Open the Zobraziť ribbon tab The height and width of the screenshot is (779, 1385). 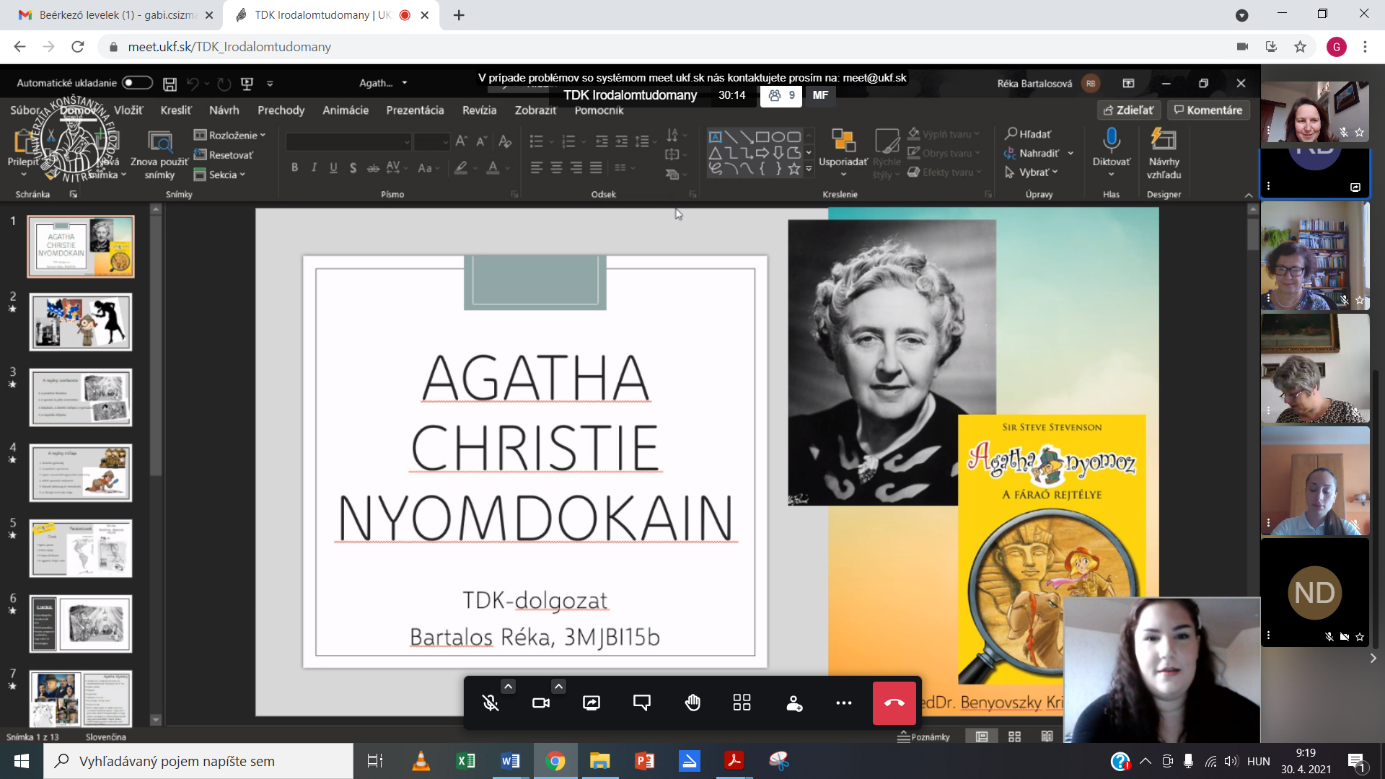[x=535, y=110]
